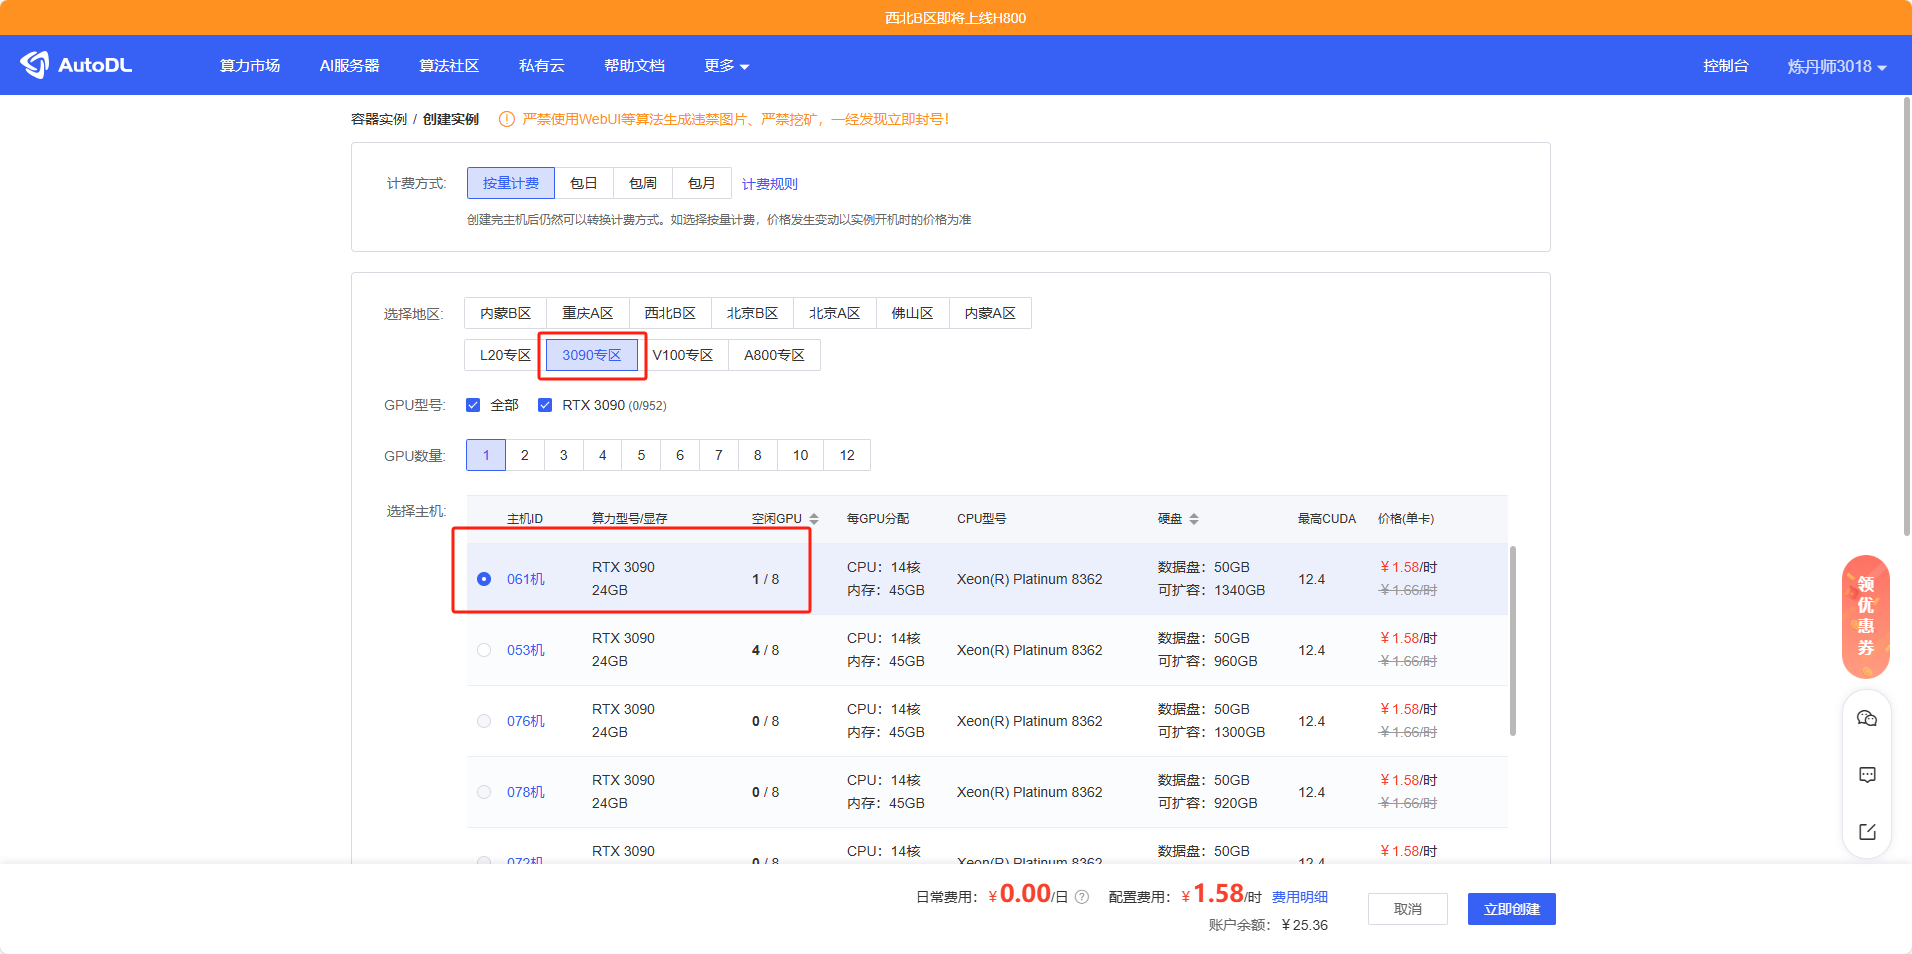Go to 算法社区 page

coord(449,66)
